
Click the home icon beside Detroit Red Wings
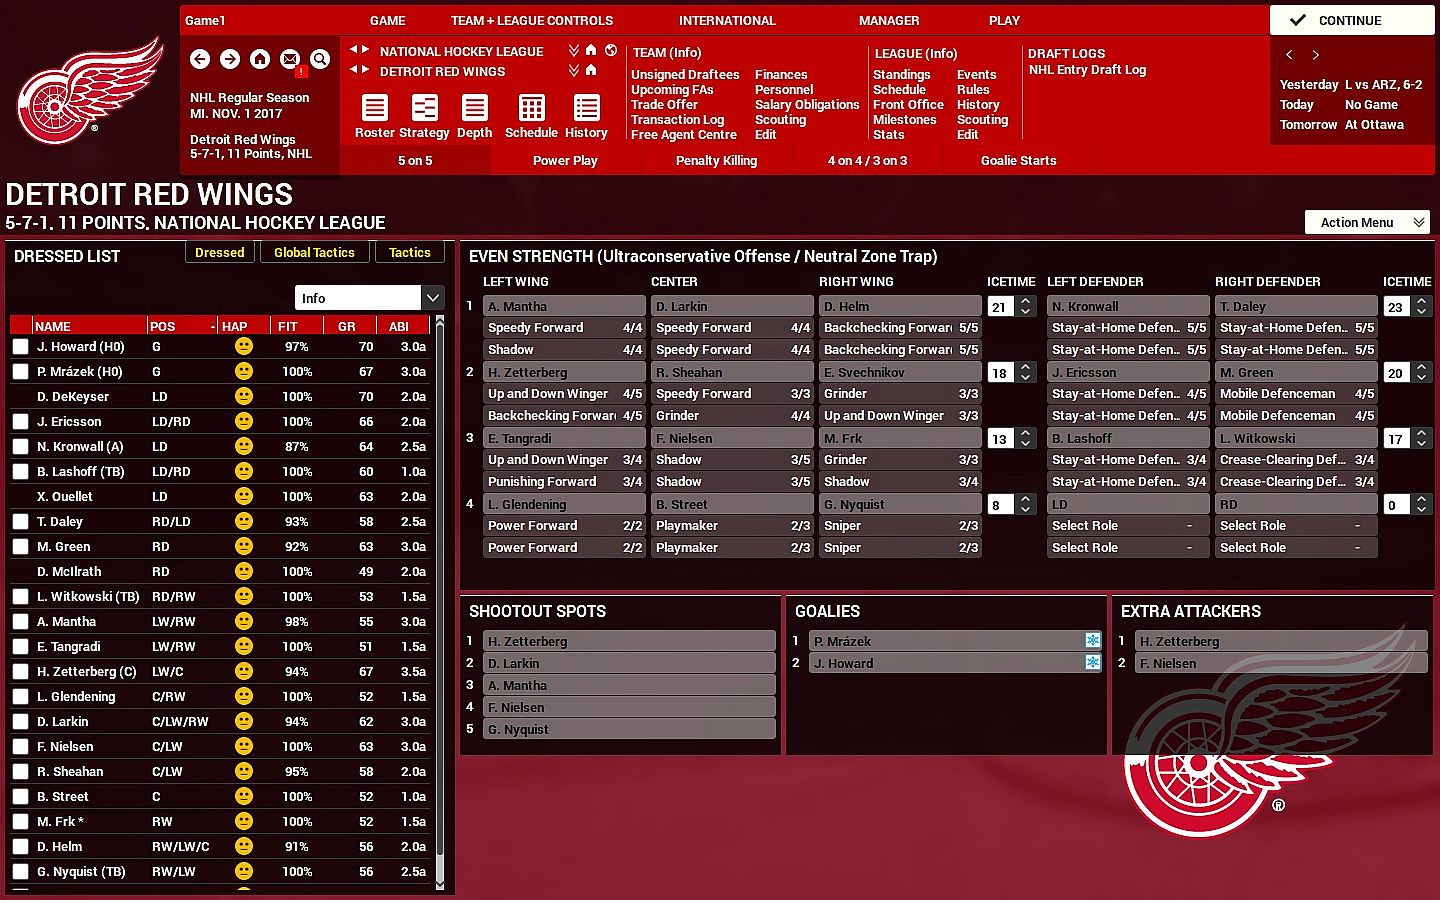[x=591, y=70]
